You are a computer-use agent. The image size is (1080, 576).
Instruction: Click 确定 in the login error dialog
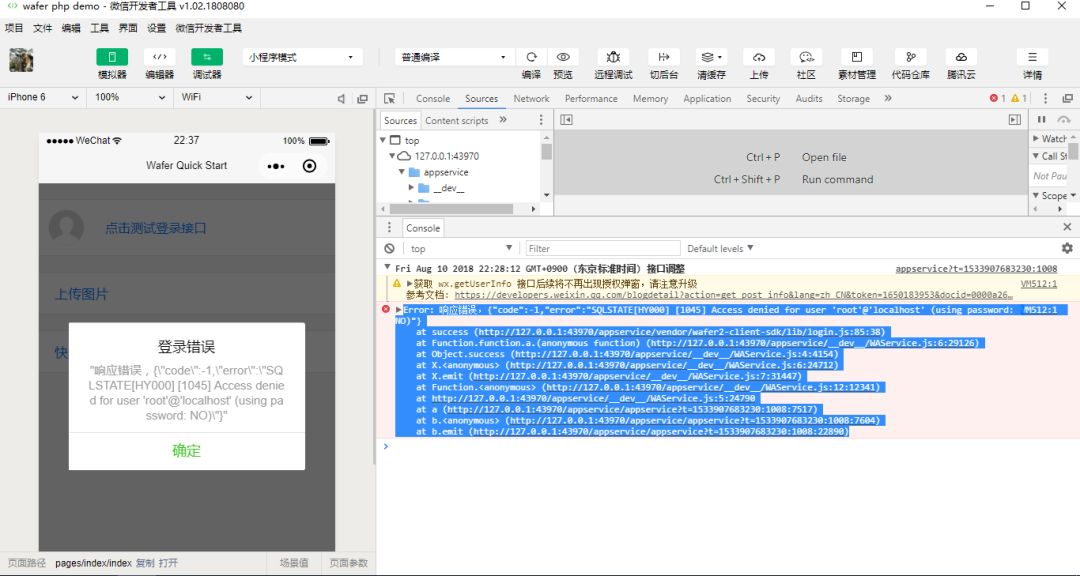[x=187, y=451]
